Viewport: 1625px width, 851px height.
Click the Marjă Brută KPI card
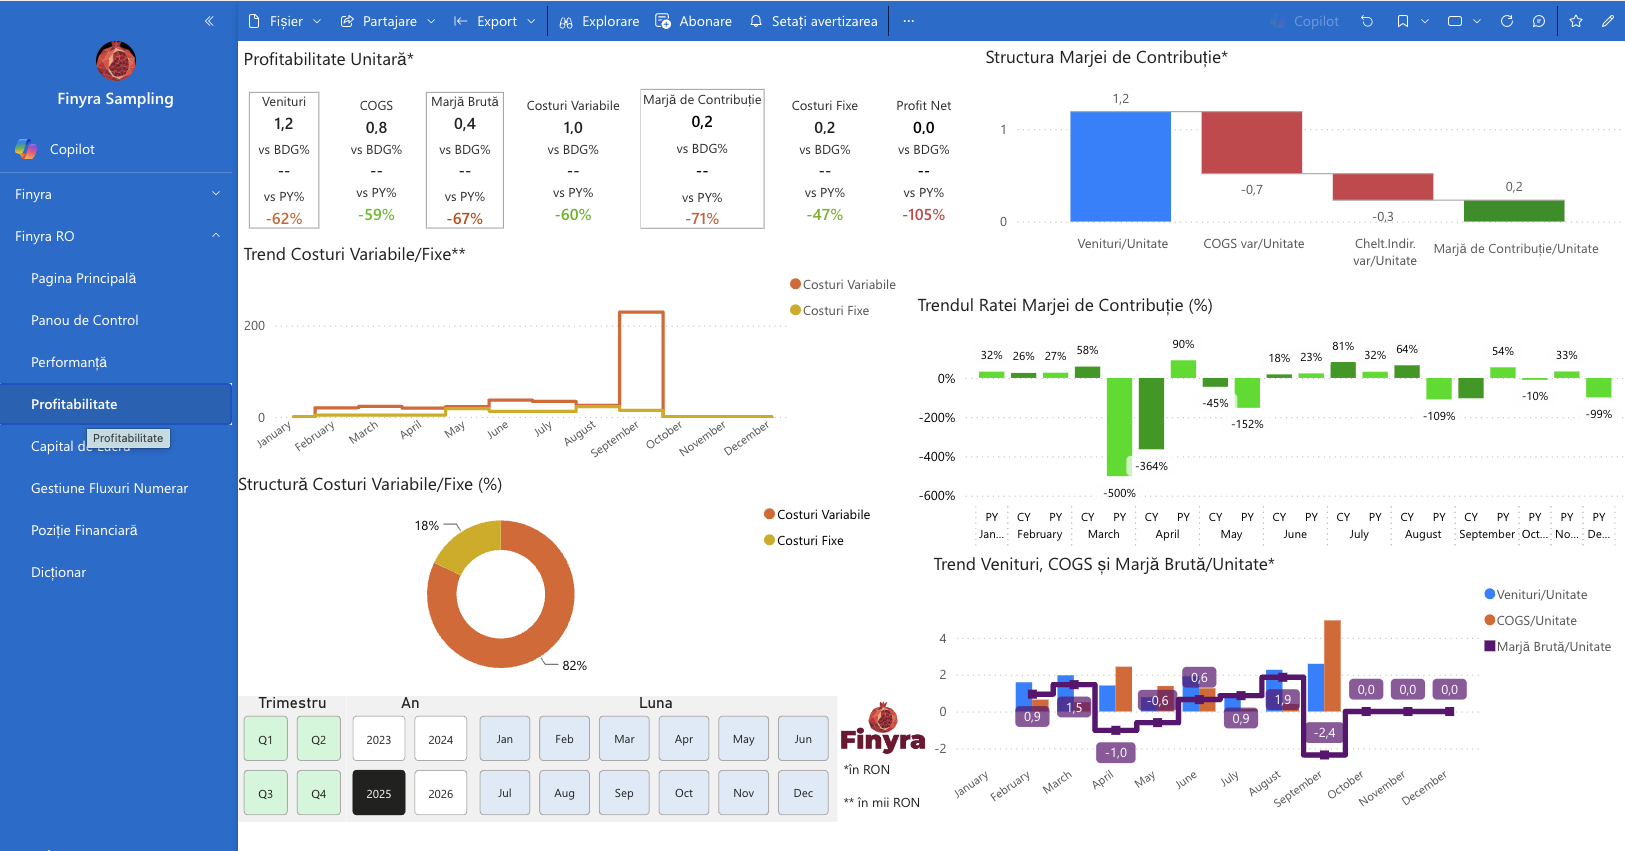click(465, 160)
